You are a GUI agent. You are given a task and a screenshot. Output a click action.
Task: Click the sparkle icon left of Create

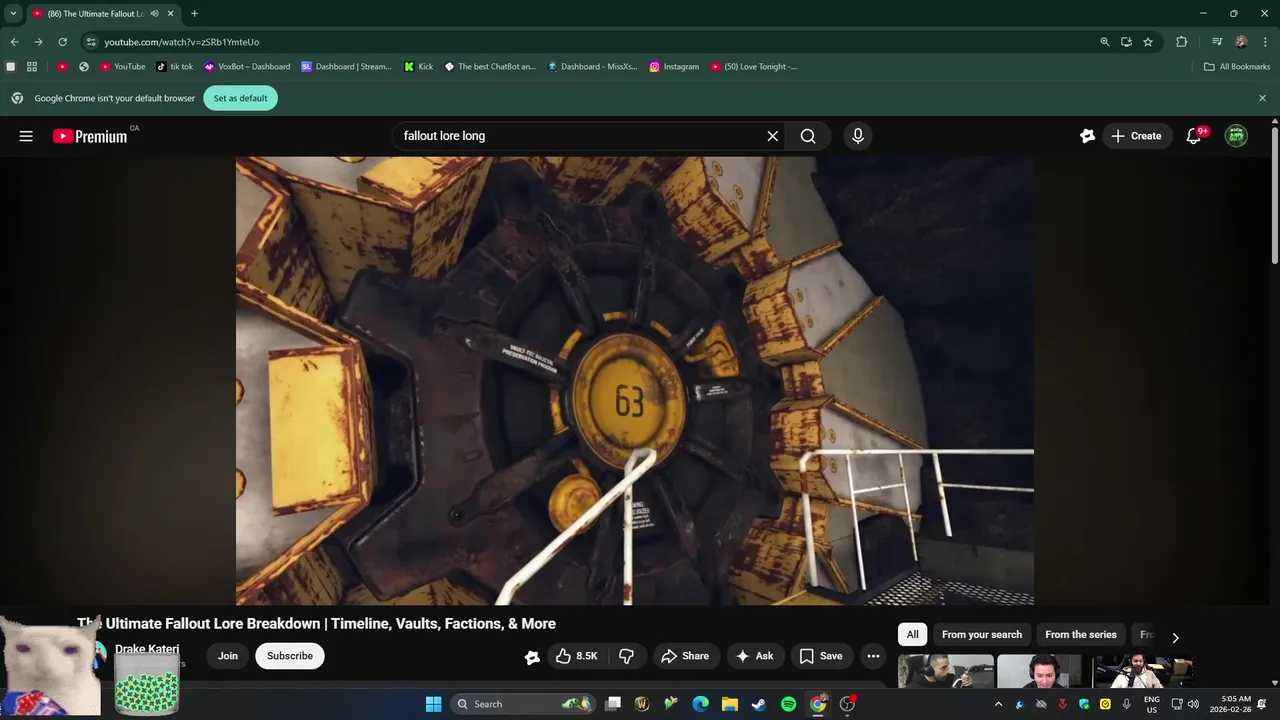click(1088, 136)
